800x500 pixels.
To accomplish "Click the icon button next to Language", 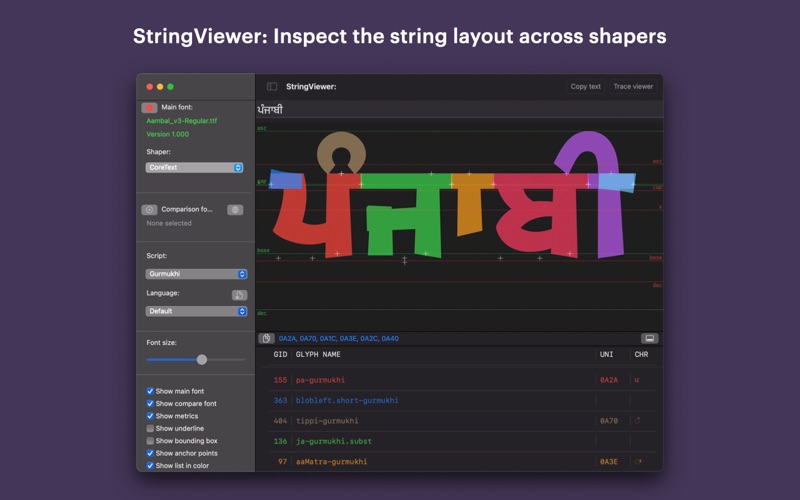I will click(239, 295).
